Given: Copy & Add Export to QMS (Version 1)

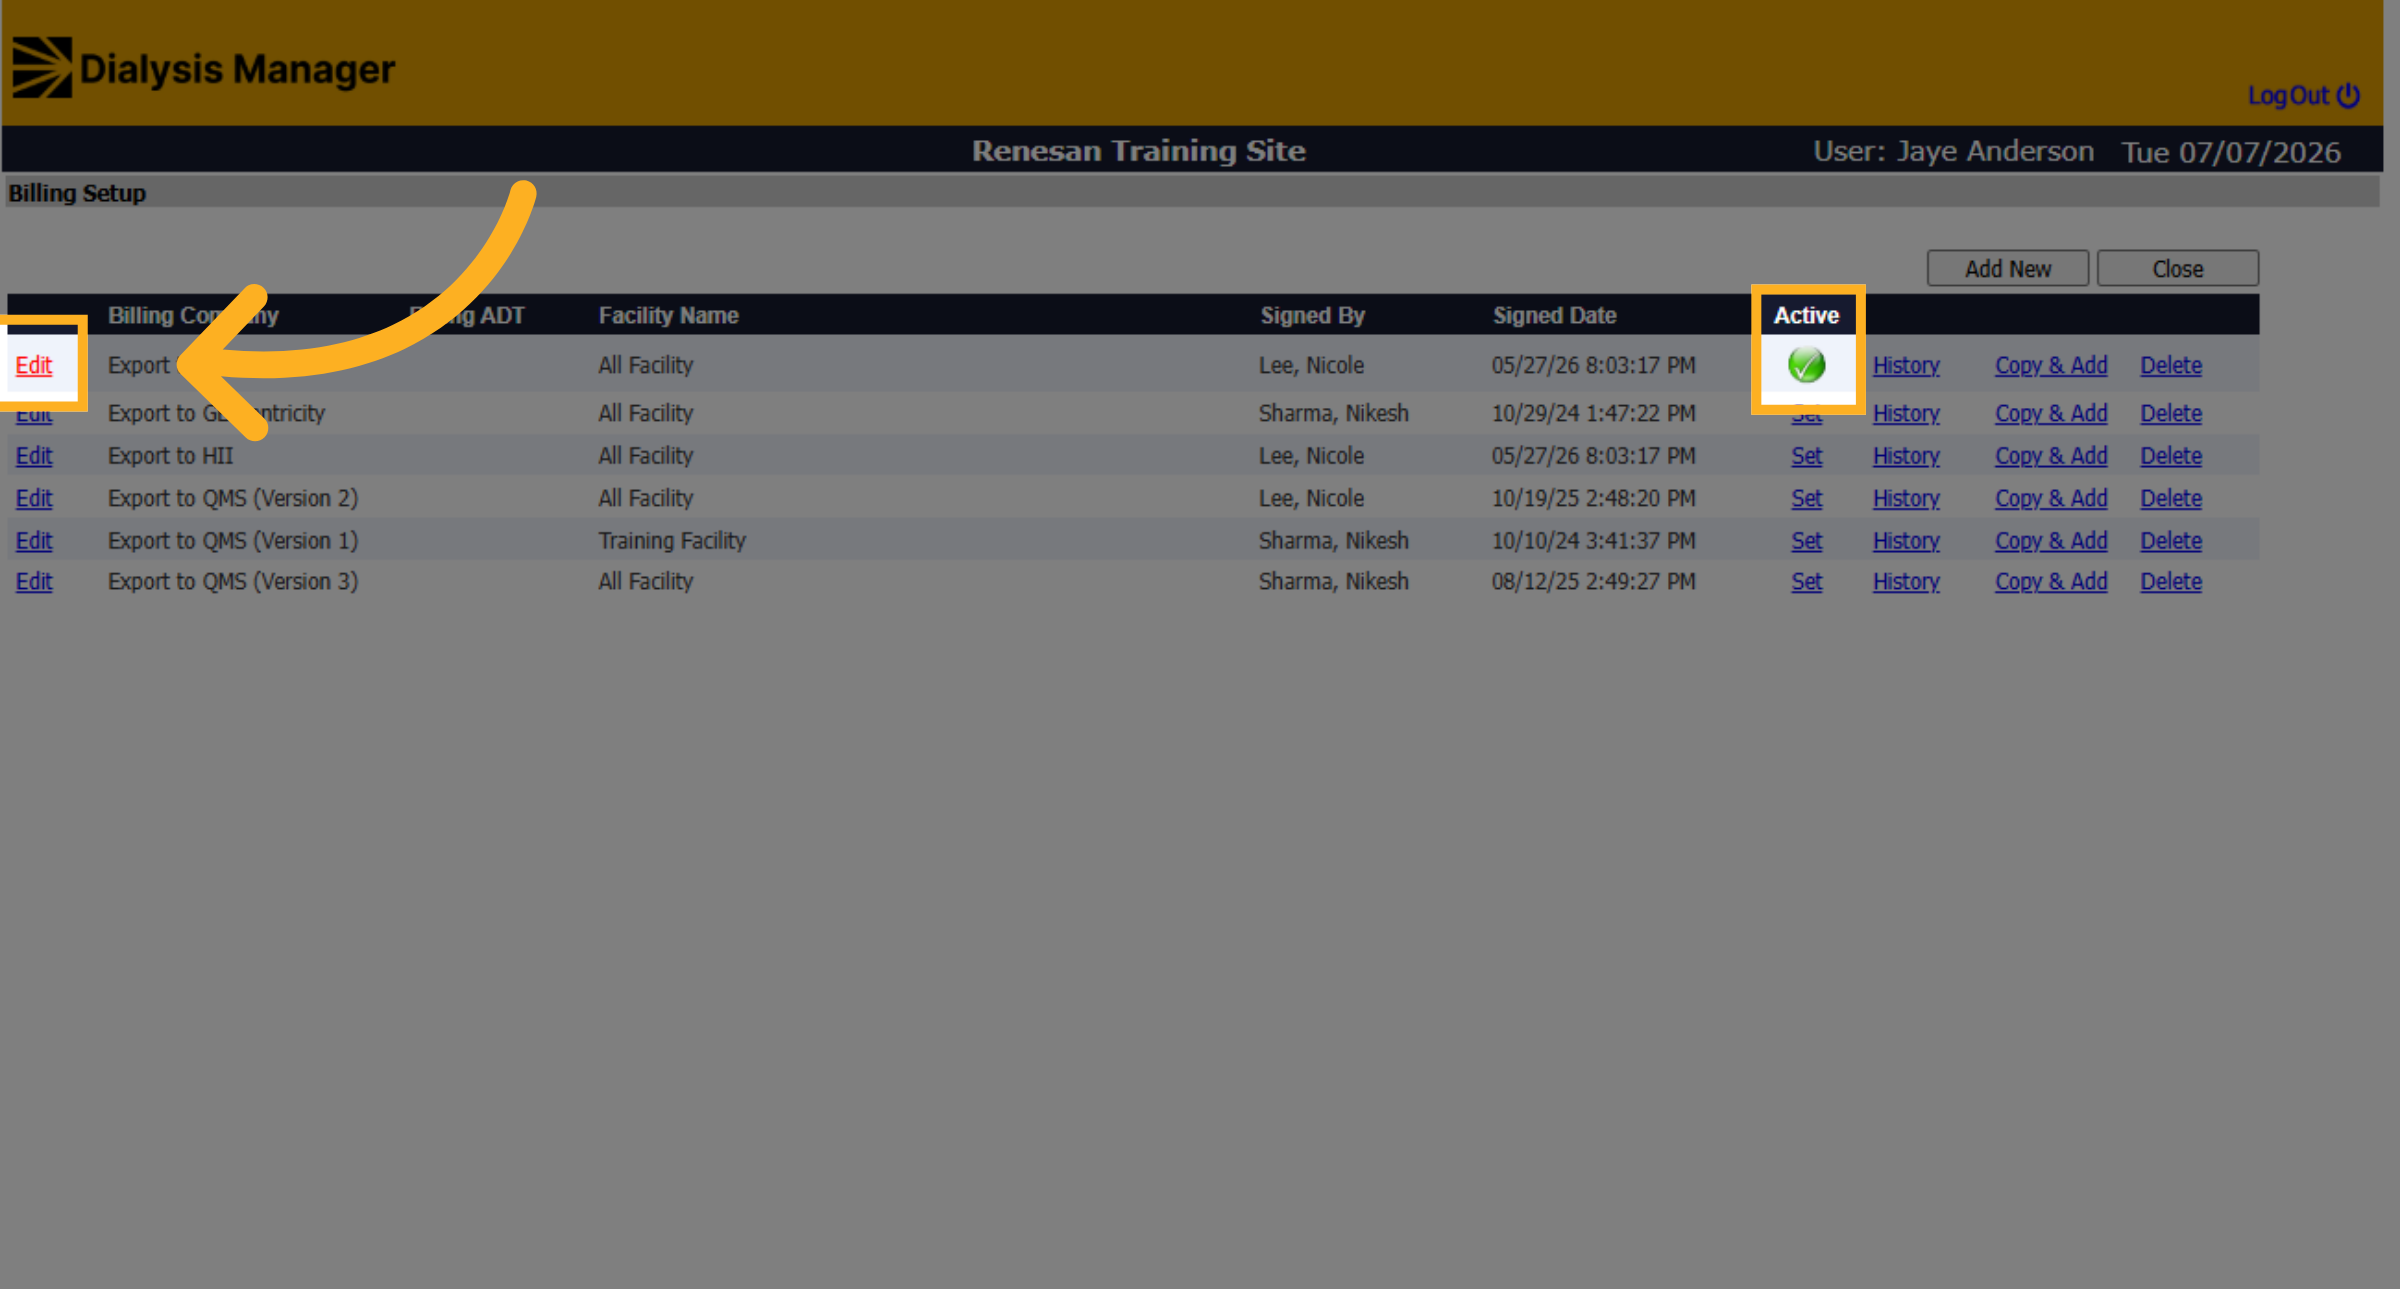Looking at the screenshot, I should coord(2051,540).
